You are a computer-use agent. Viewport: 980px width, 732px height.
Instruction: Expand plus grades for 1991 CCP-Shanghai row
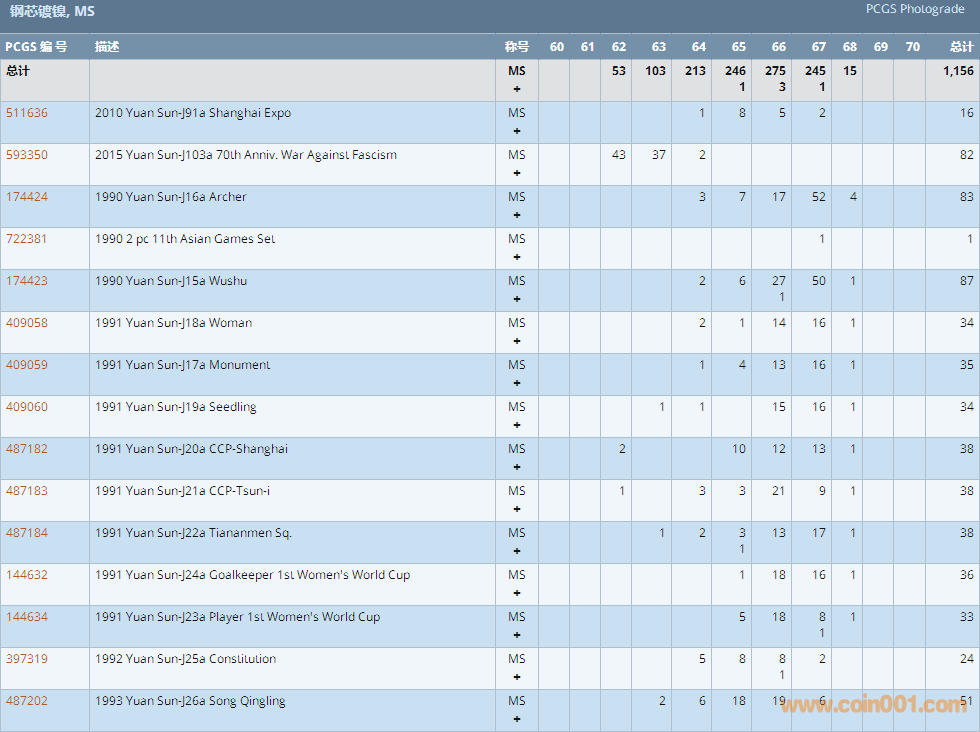pyautogui.click(x=516, y=467)
